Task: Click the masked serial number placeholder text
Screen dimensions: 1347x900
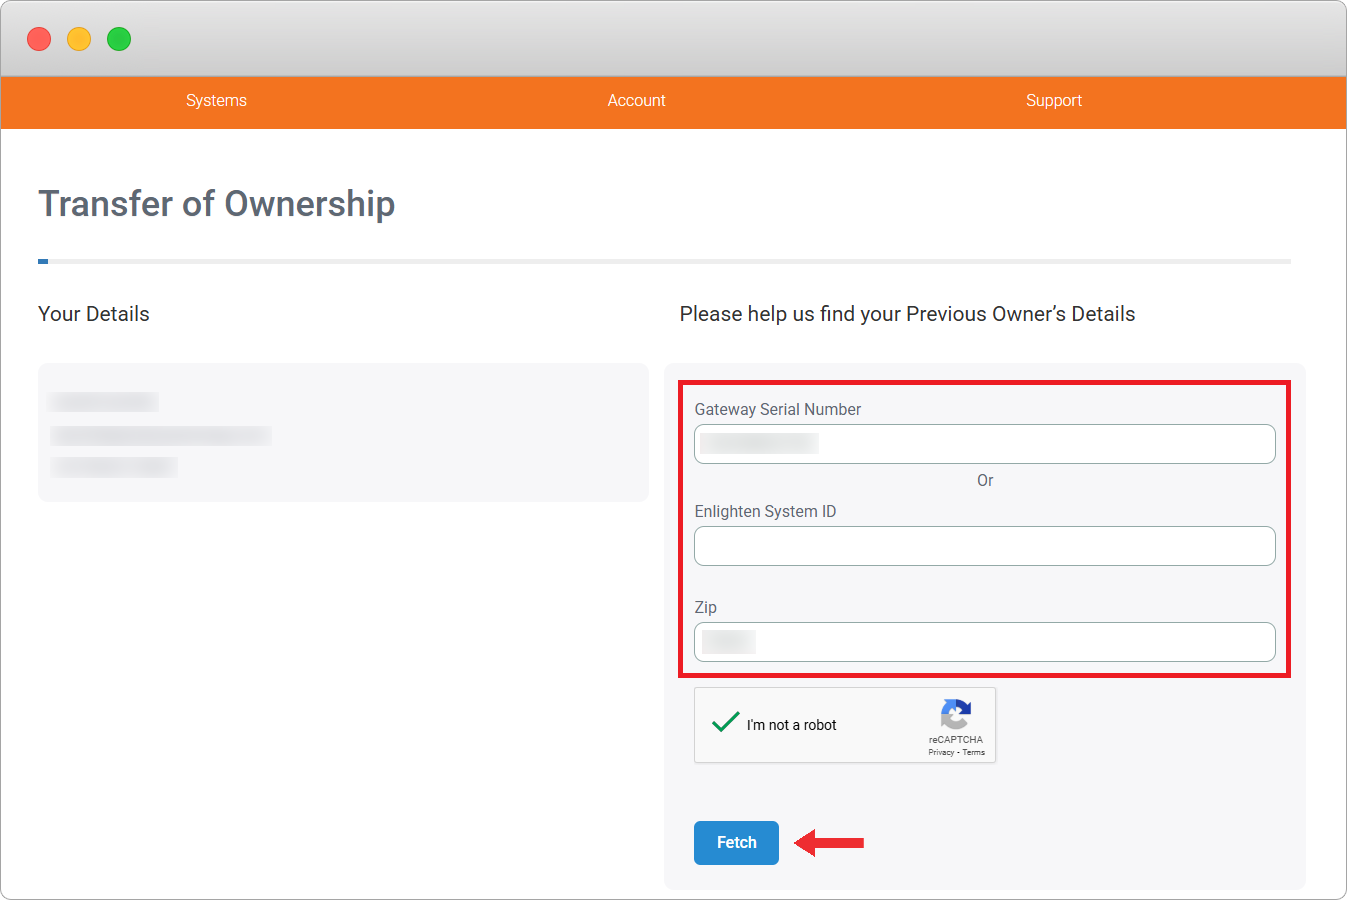Action: pyautogui.click(x=757, y=443)
